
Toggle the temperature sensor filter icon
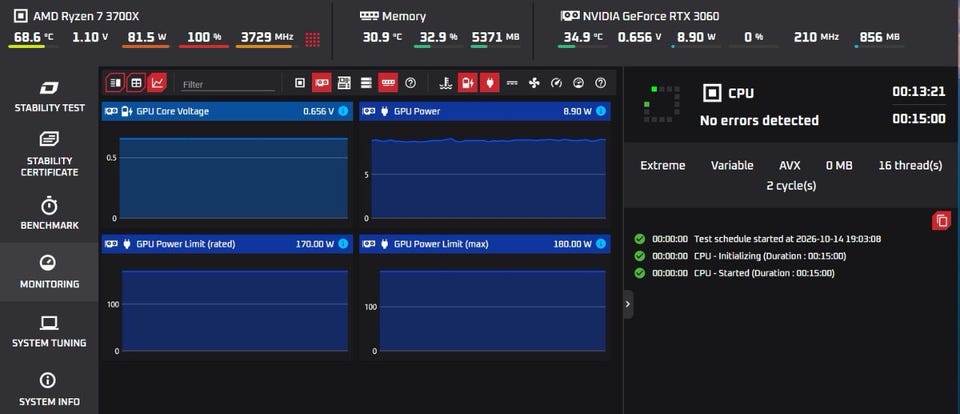(x=446, y=82)
